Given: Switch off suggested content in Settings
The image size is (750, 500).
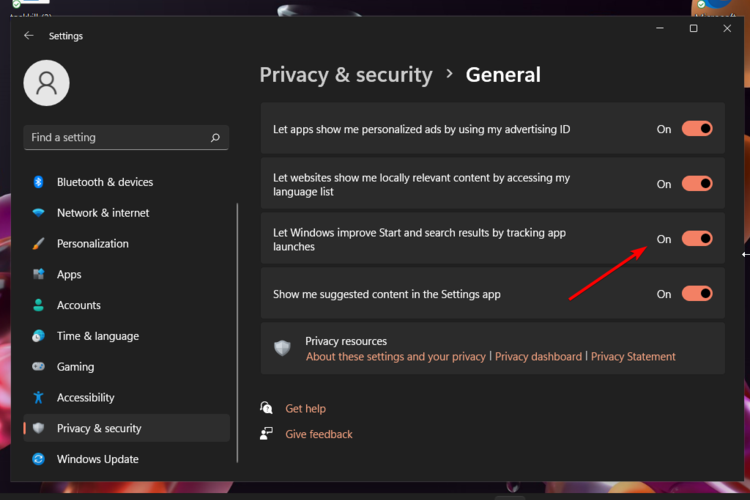Looking at the screenshot, I should point(697,294).
